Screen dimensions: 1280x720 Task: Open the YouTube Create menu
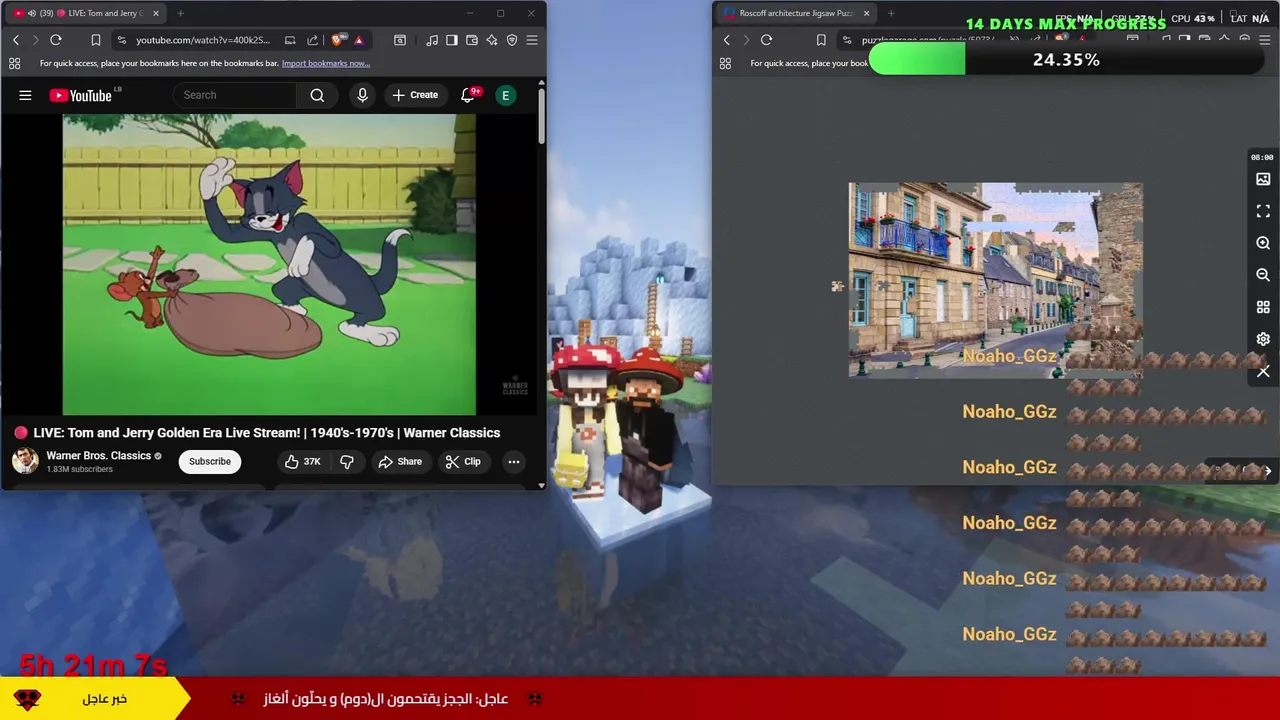pyautogui.click(x=415, y=95)
